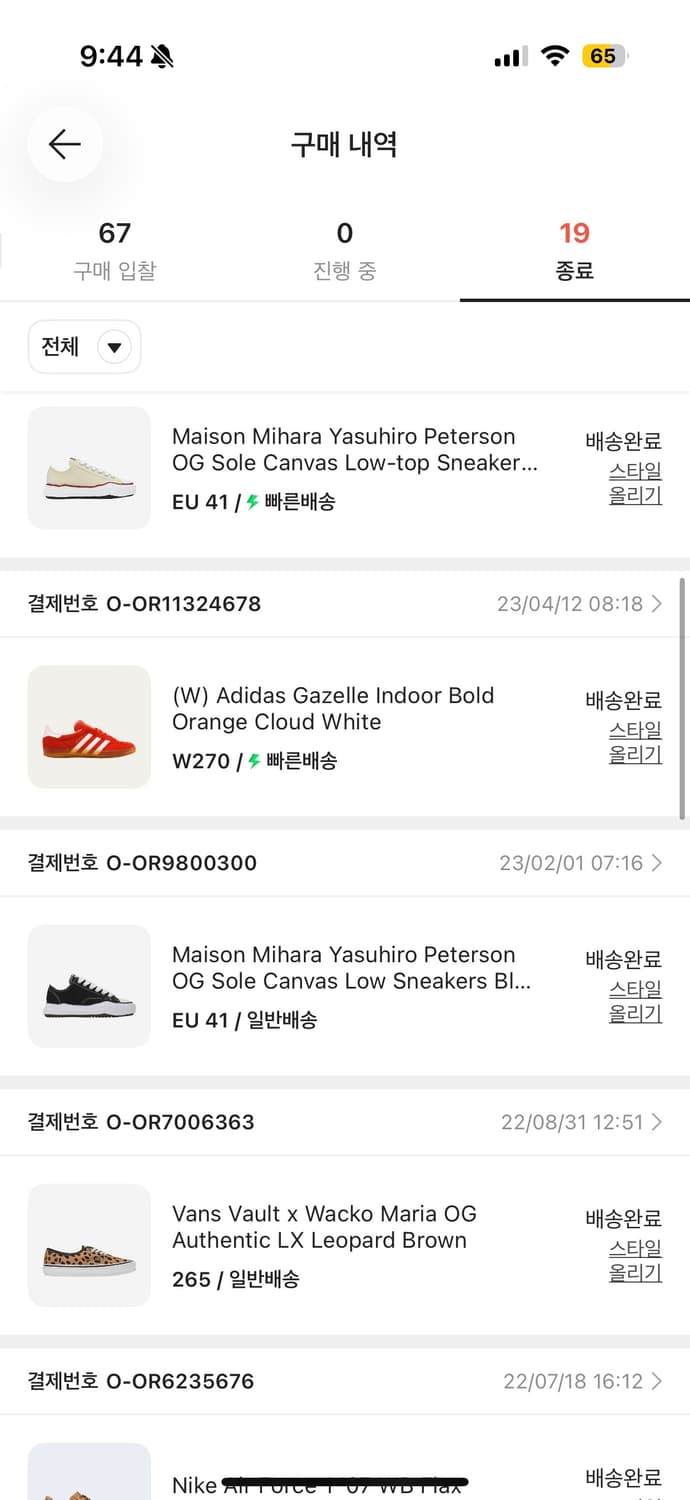Expand order details for O-OR11324678
The height and width of the screenshot is (1500, 690).
coord(655,603)
